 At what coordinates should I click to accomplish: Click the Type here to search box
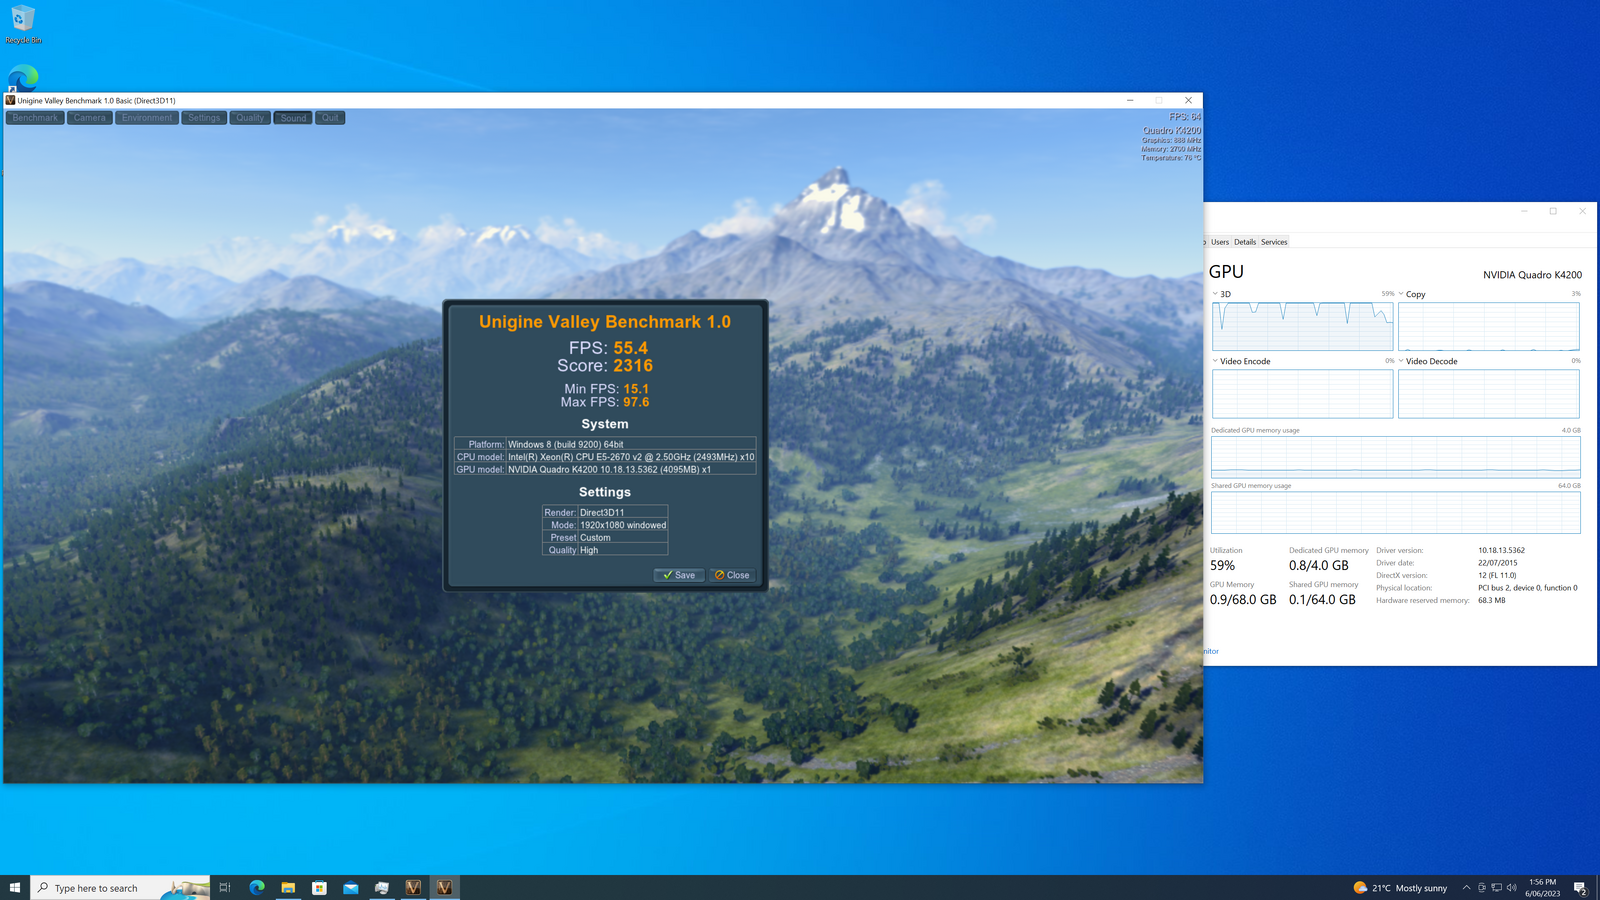pos(120,888)
